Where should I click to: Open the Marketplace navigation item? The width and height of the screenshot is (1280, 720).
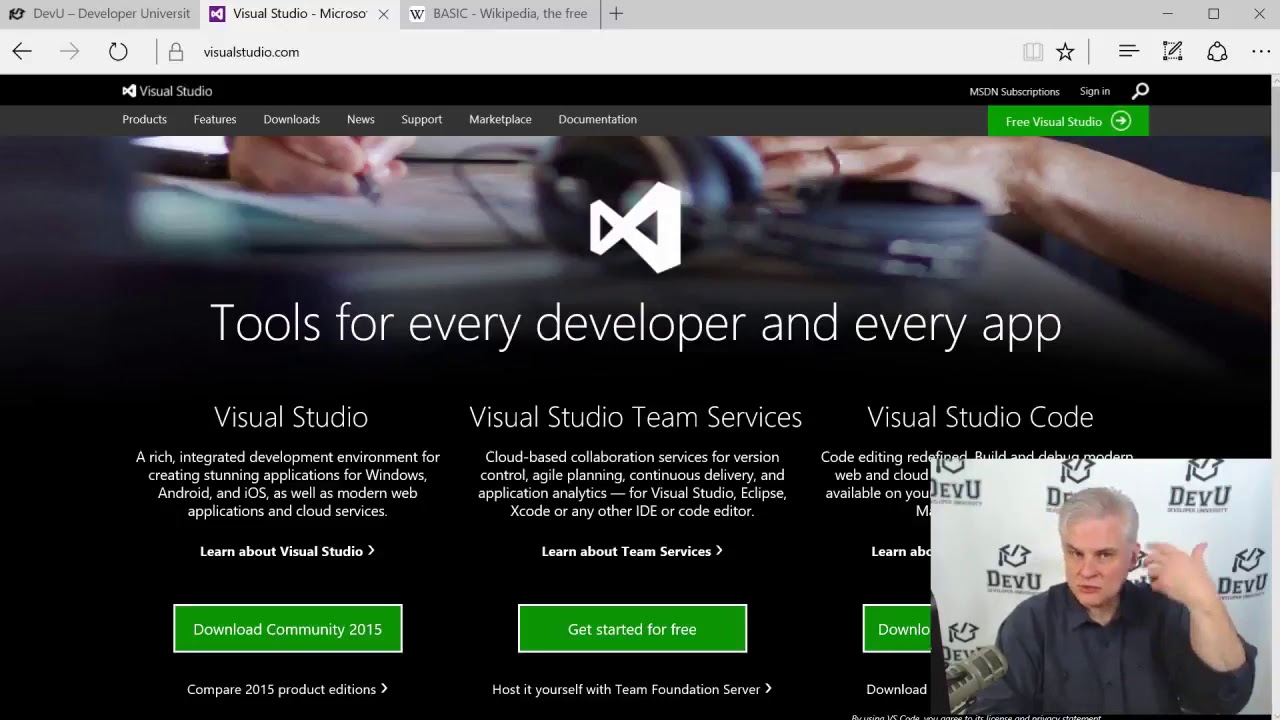500,119
